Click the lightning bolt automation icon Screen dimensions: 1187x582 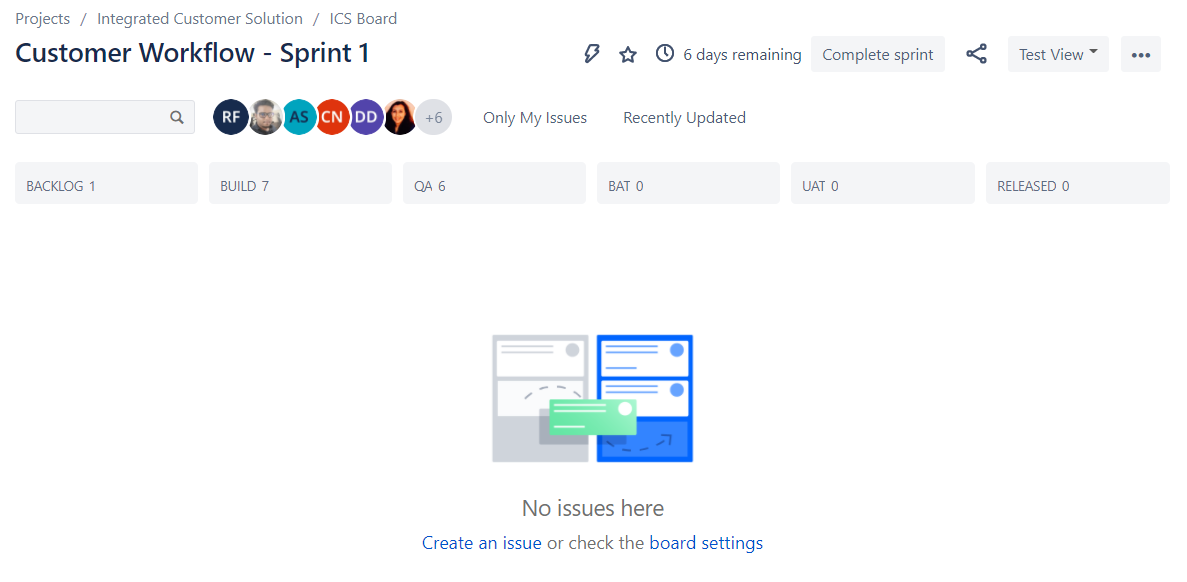click(x=591, y=54)
